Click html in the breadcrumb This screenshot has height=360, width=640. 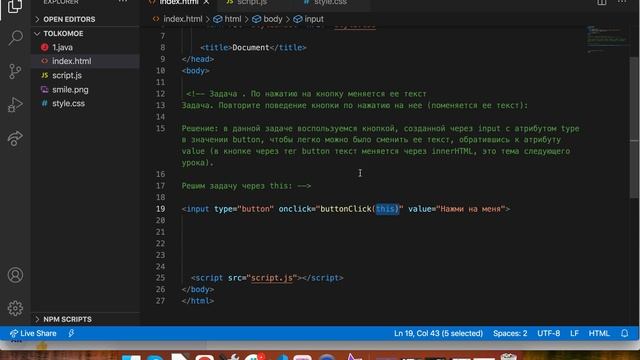click(x=232, y=19)
